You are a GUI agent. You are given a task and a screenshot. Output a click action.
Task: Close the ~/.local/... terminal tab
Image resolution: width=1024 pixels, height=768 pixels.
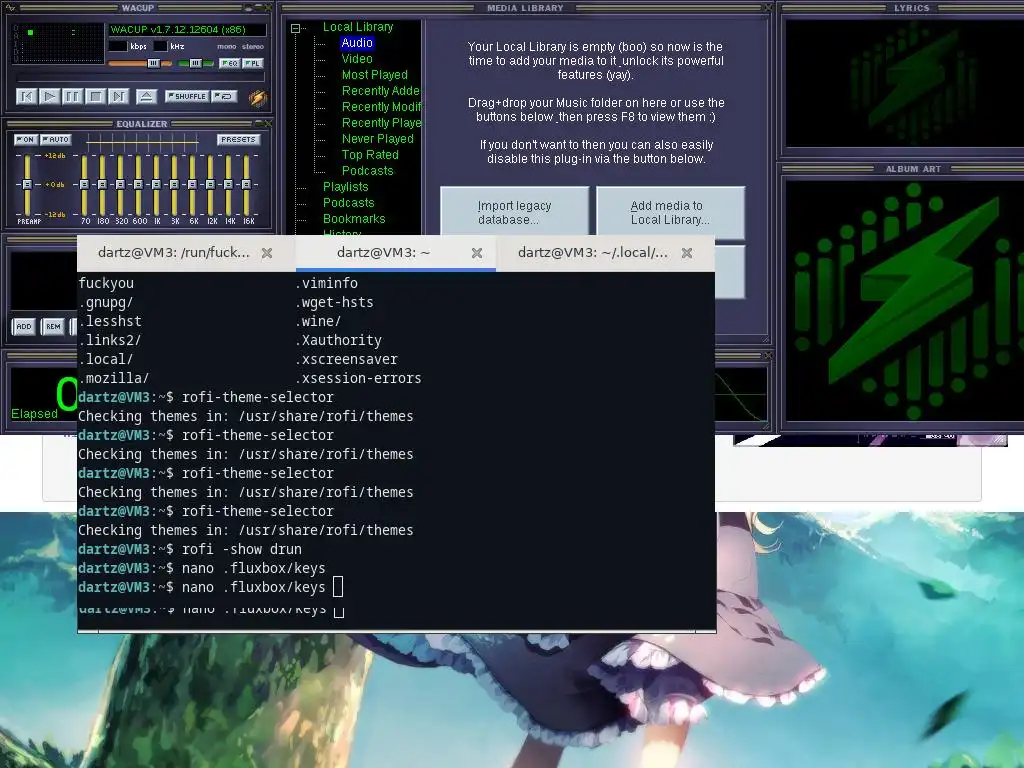coord(686,253)
